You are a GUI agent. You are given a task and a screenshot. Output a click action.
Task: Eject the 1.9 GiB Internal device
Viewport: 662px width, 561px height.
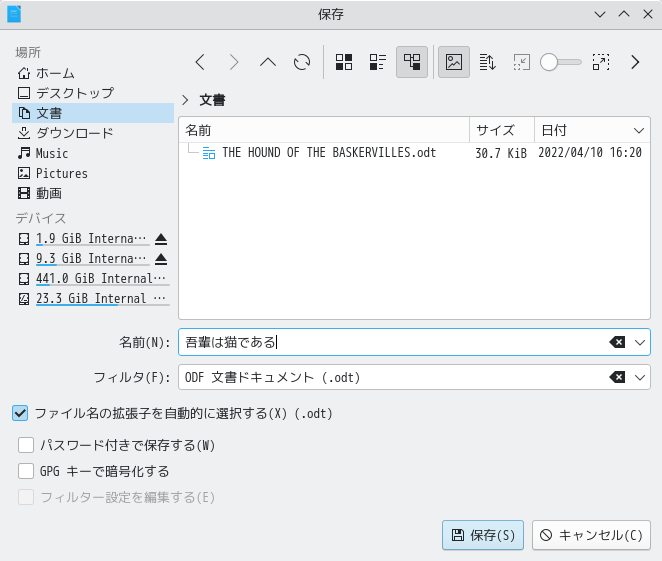point(161,239)
